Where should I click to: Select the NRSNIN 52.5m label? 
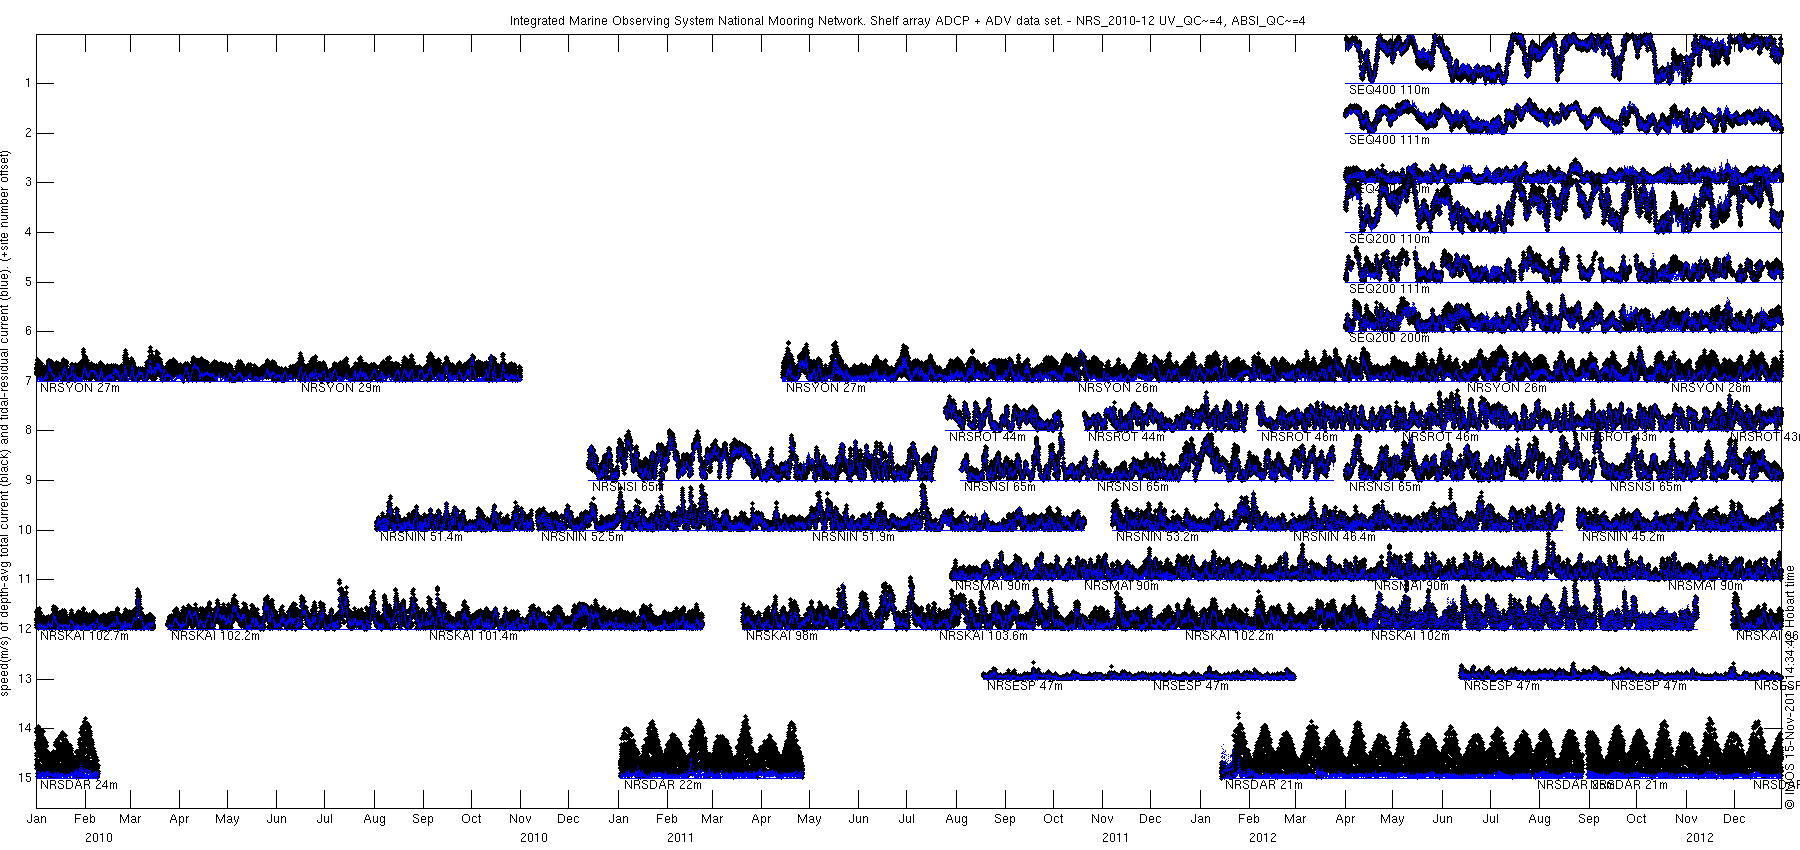point(582,537)
